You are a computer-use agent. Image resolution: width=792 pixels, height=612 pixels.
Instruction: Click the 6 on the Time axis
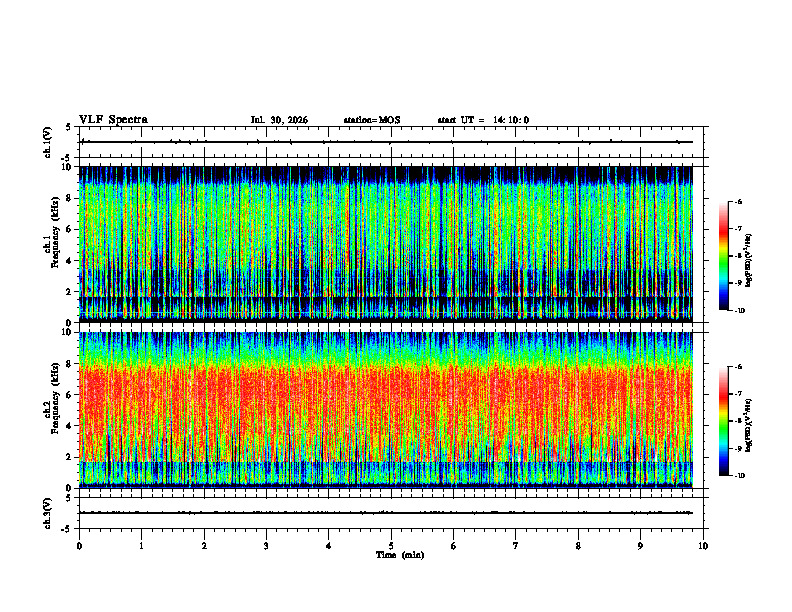point(454,546)
